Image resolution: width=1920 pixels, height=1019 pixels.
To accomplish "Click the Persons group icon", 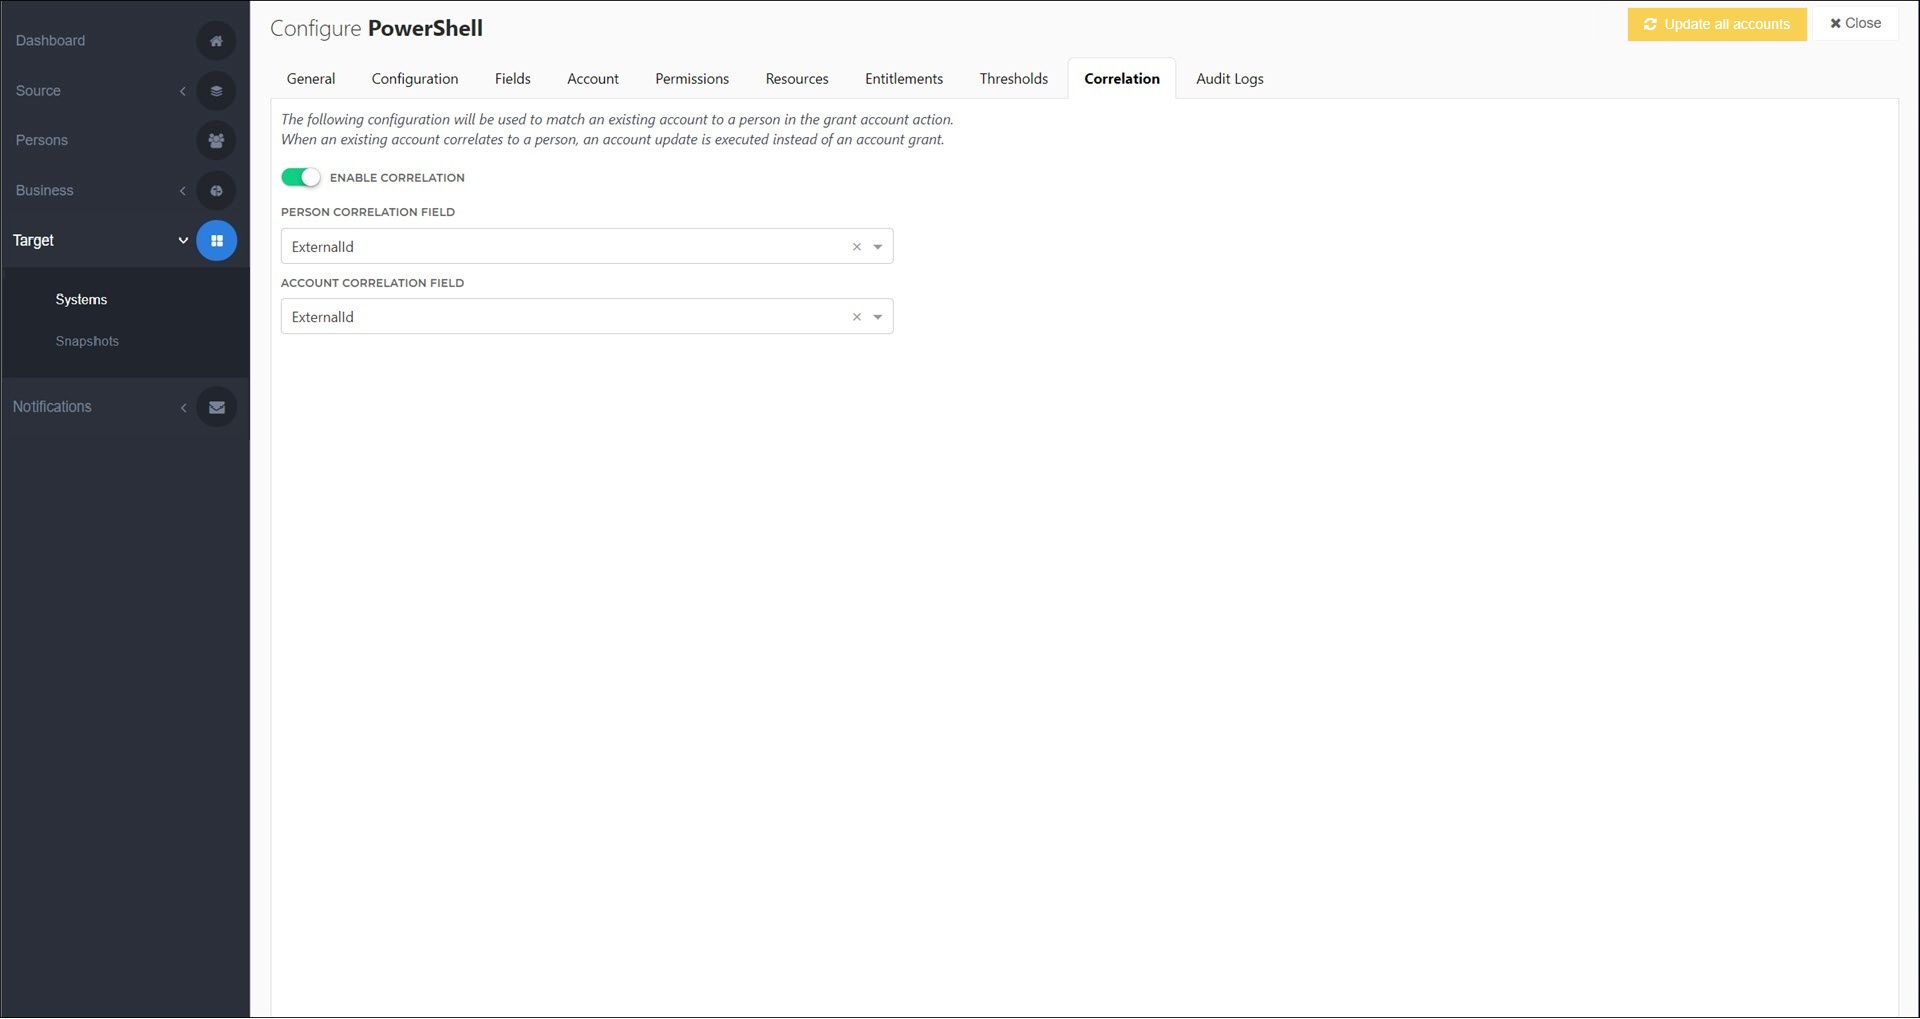I will (x=216, y=141).
